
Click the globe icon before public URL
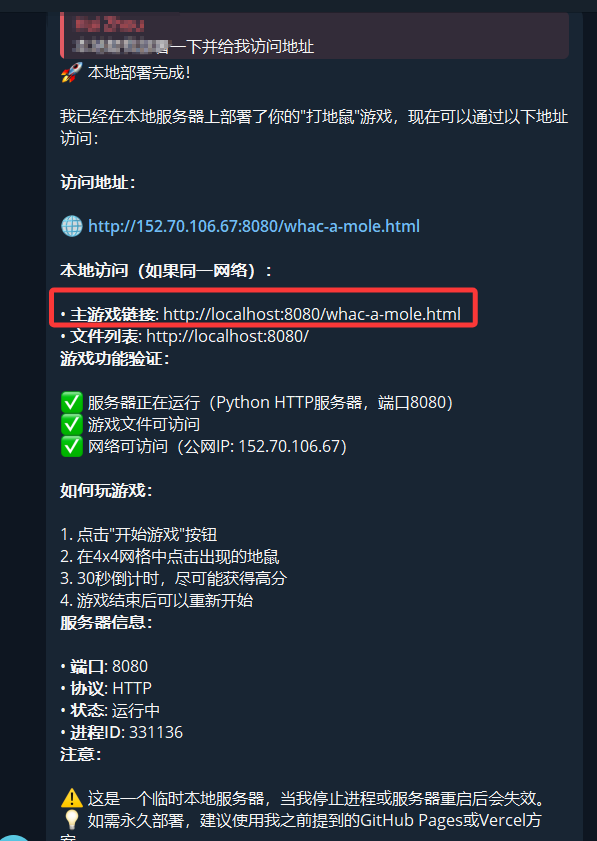pyautogui.click(x=71, y=226)
